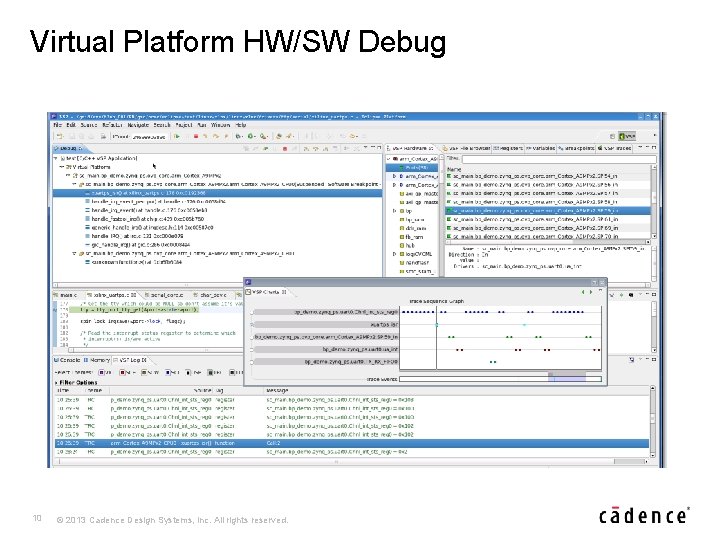Image resolution: width=720 pixels, height=540 pixels.
Task: Select hub in hardware tree
Action: (410, 245)
